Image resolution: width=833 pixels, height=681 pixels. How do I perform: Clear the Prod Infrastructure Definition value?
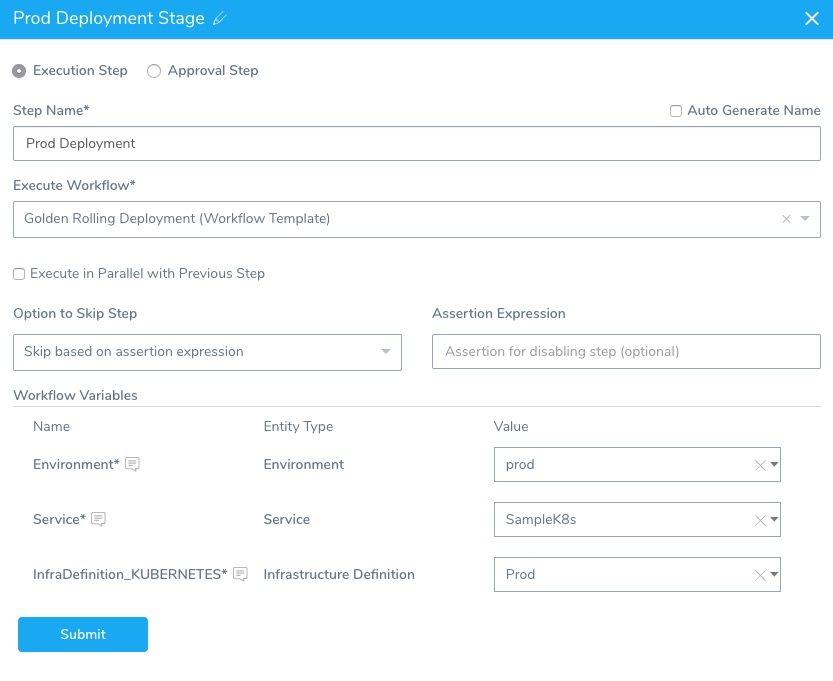pos(760,575)
